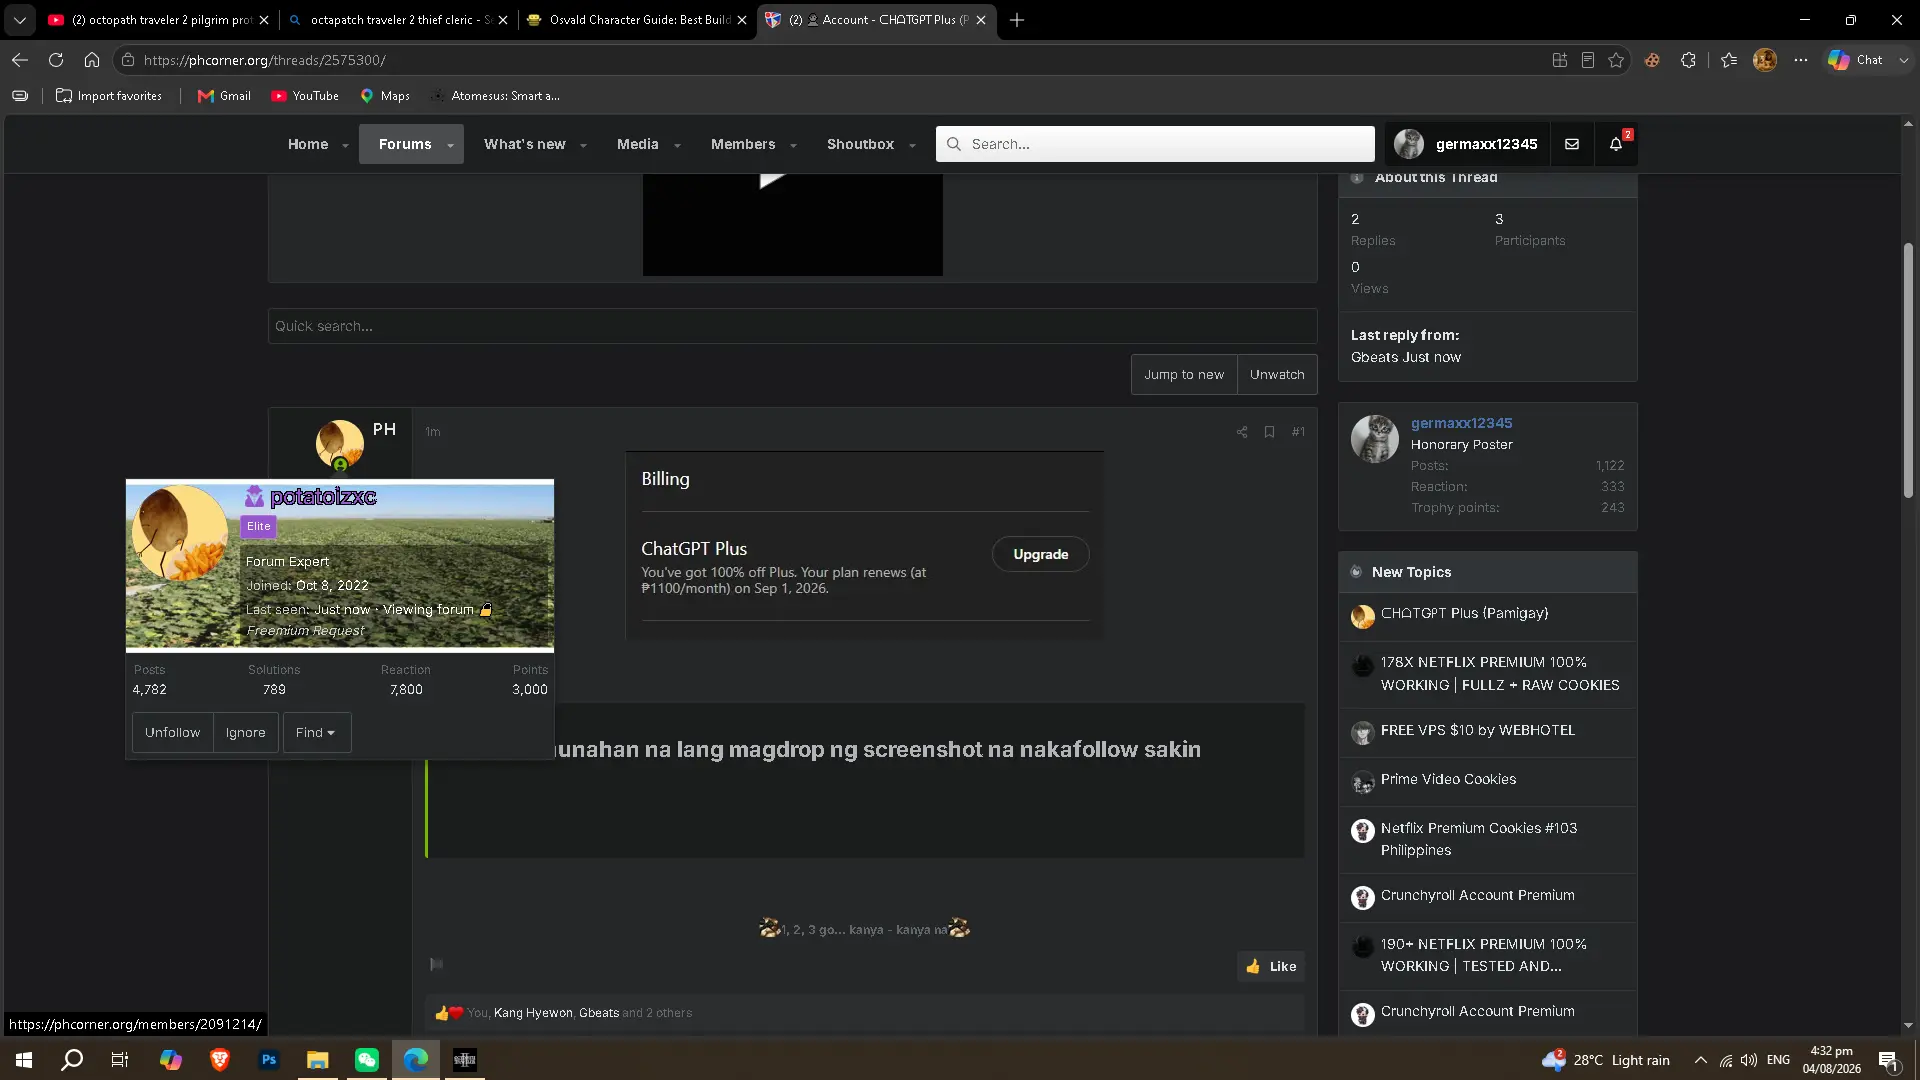Focus the forum Search field
1920x1080 pixels.
pyautogui.click(x=1155, y=144)
